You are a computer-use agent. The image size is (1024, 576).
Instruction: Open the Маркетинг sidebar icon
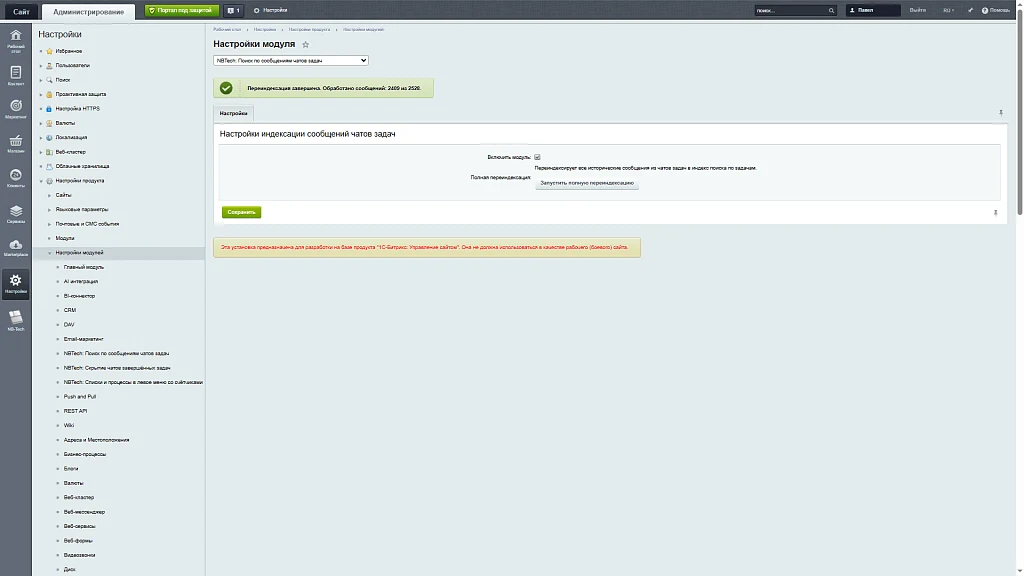[x=16, y=109]
